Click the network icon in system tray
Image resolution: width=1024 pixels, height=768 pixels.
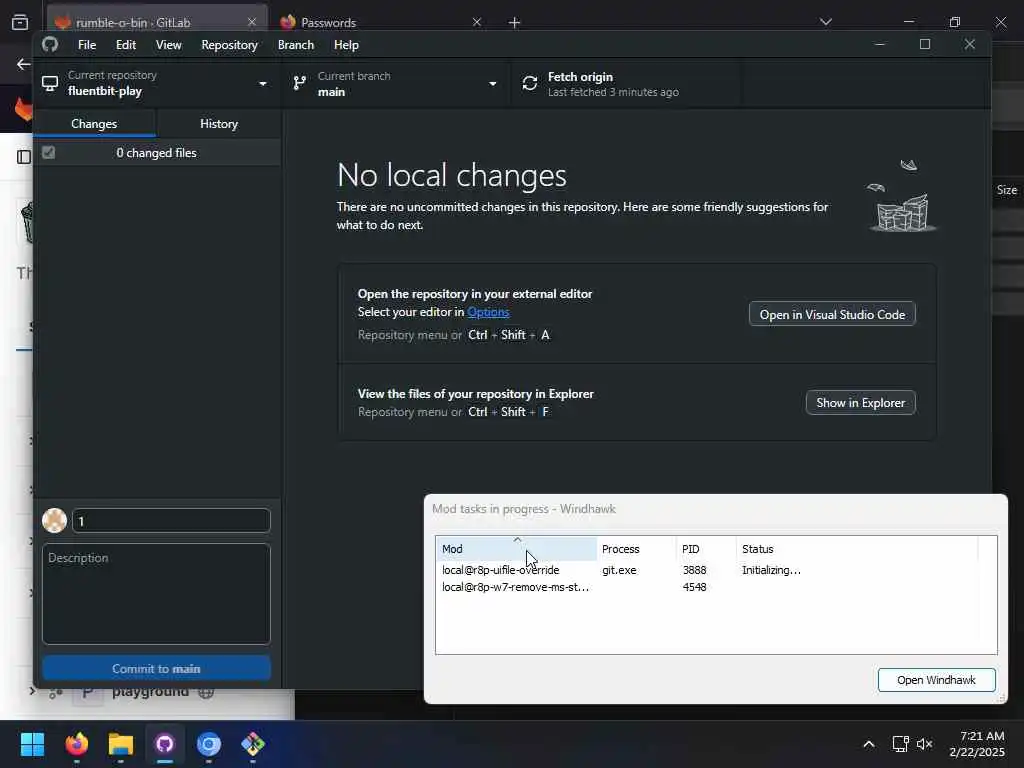[901, 743]
